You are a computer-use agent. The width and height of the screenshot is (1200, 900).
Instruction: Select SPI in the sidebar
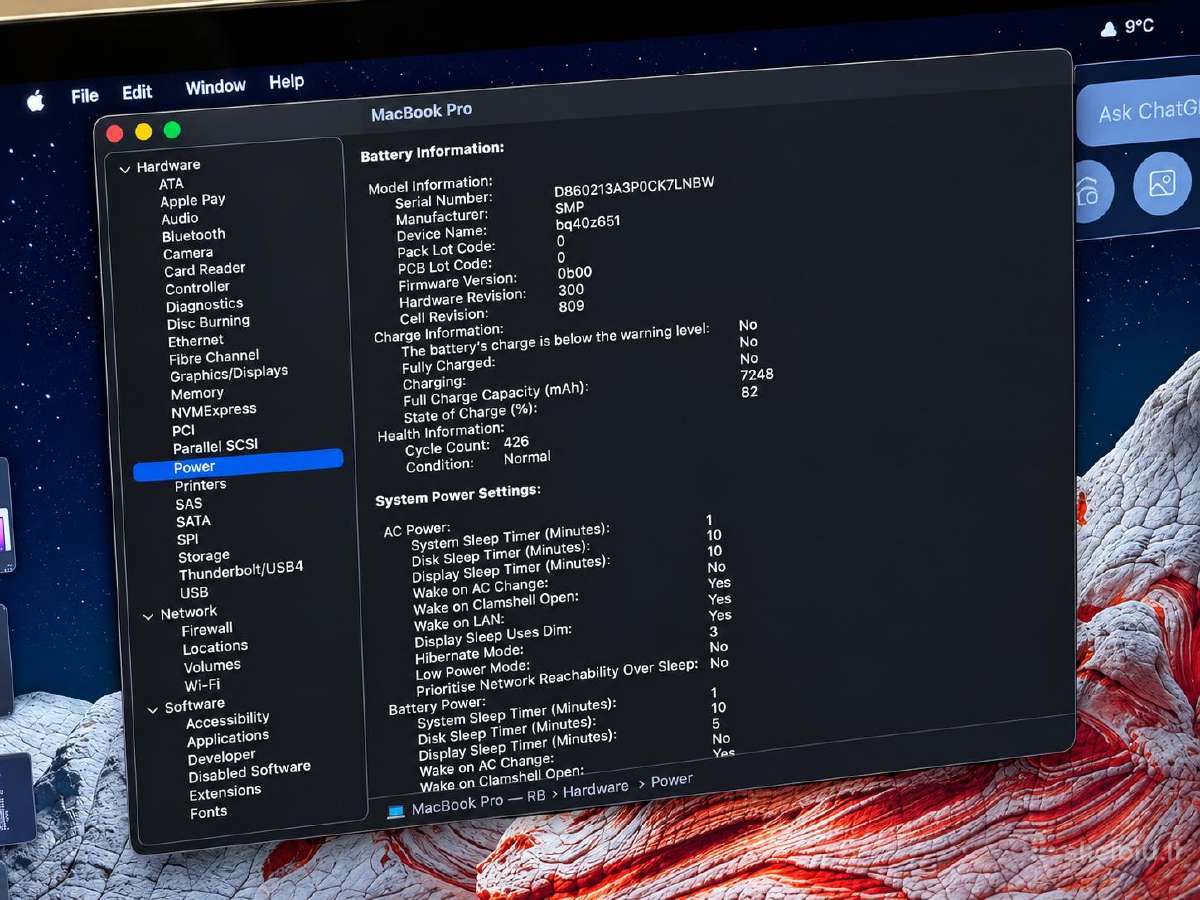[187, 539]
